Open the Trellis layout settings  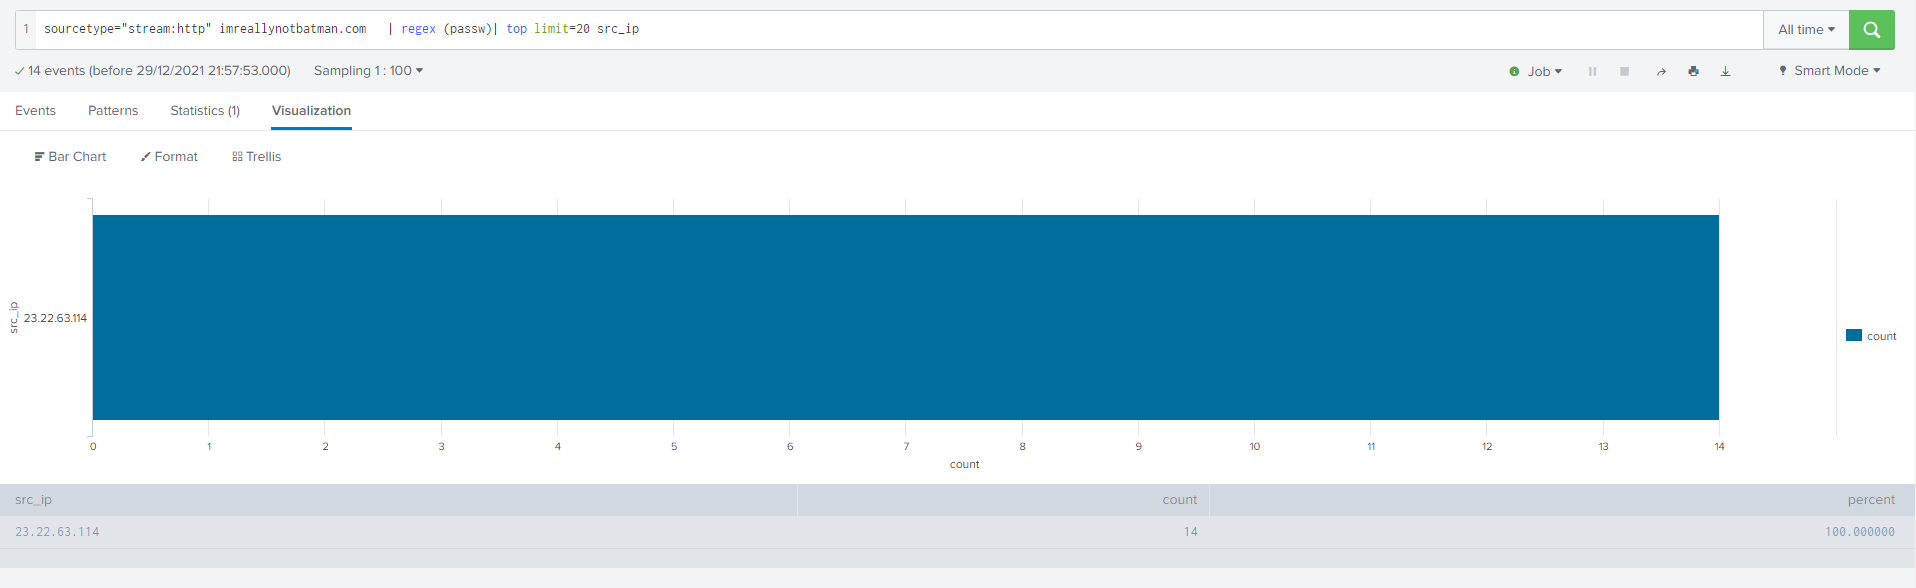coord(257,157)
